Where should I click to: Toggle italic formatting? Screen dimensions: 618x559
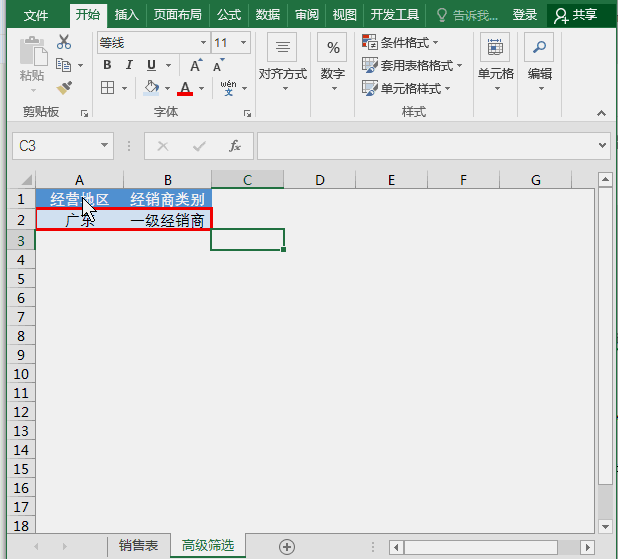click(129, 65)
